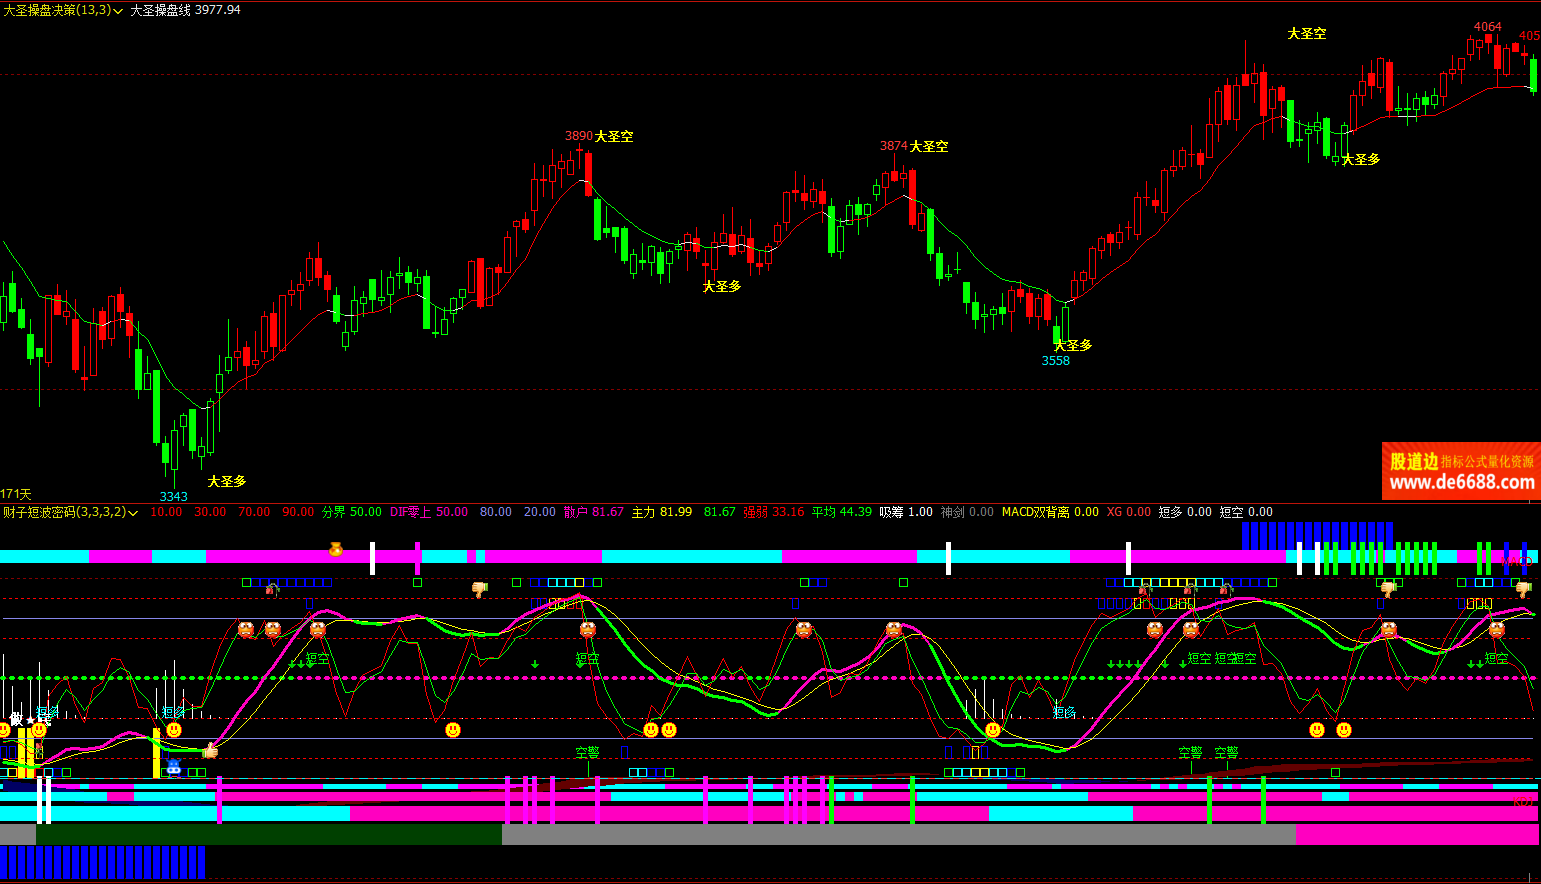Click the 3558 low price label
This screenshot has height=884, width=1541.
[1055, 361]
